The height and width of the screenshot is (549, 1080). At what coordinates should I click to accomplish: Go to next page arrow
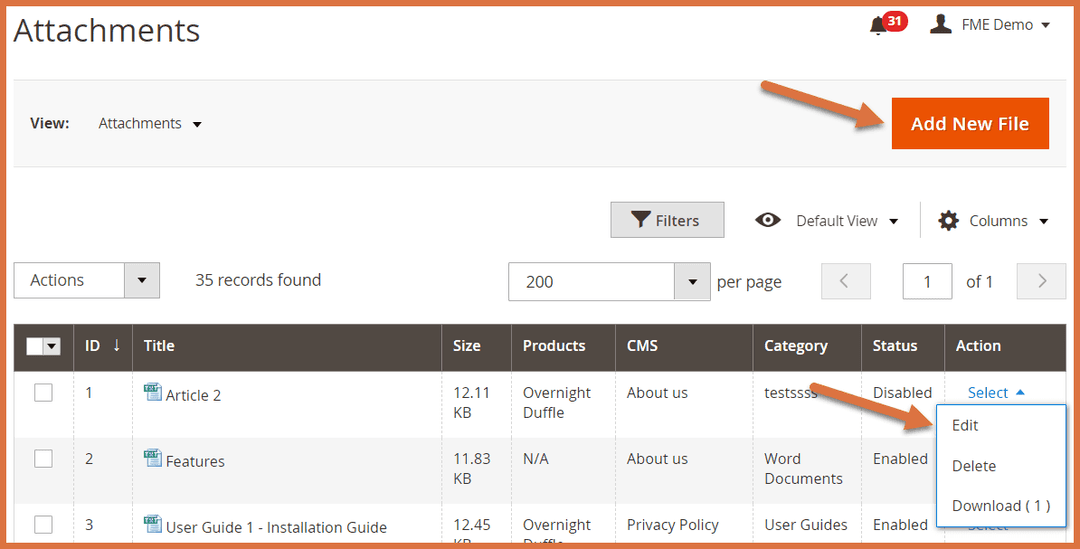coord(1041,281)
